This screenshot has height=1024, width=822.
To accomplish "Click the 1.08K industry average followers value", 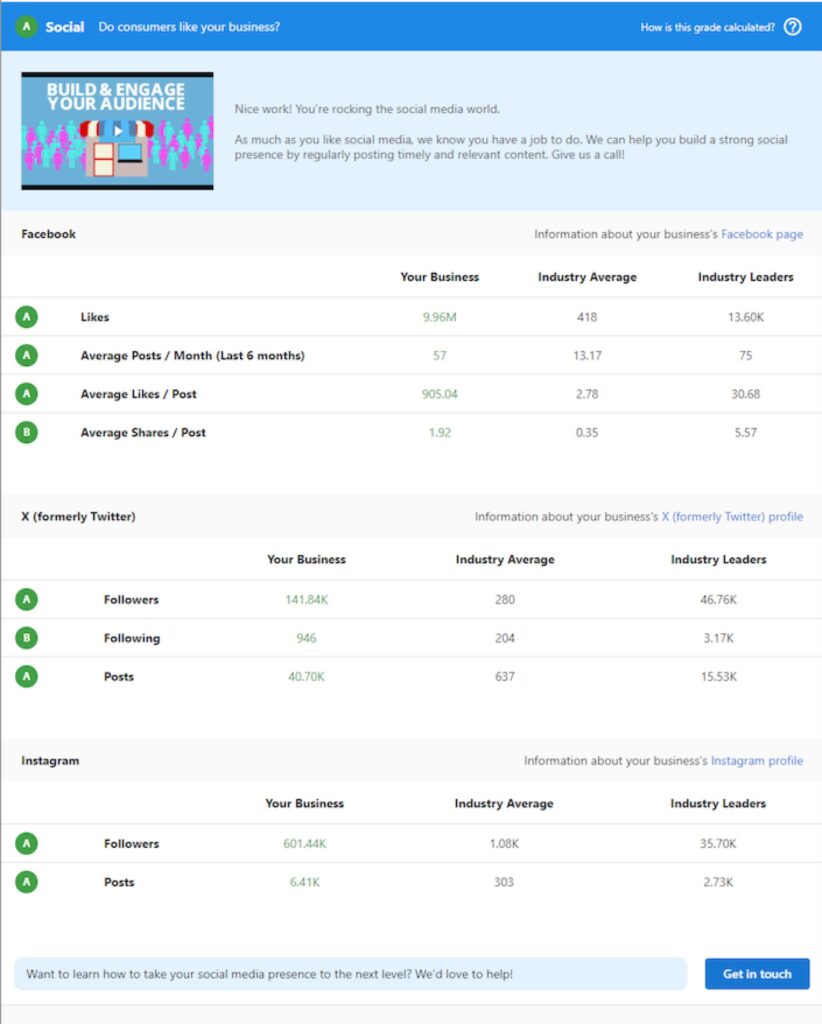I will [504, 844].
